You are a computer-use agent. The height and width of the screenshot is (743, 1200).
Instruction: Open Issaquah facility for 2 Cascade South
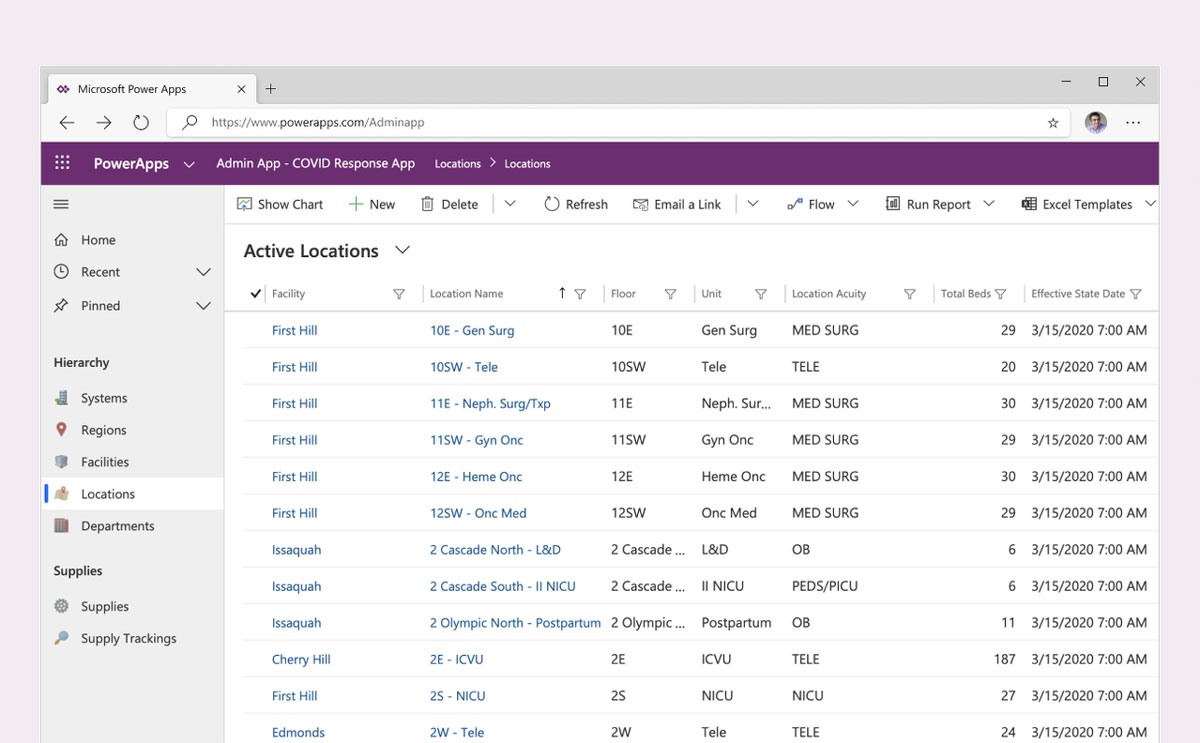click(296, 586)
